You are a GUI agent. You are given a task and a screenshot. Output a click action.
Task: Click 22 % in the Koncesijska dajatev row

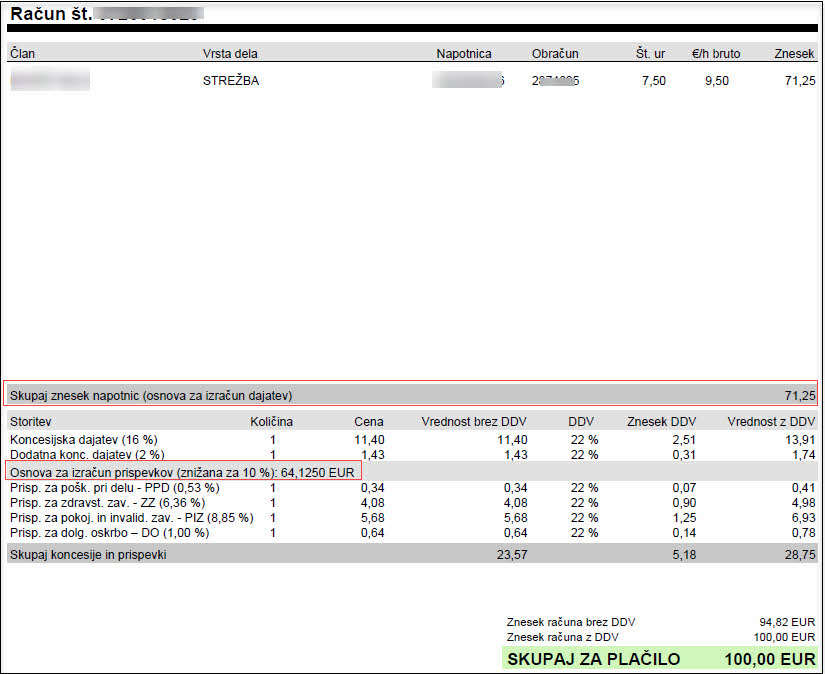click(585, 440)
